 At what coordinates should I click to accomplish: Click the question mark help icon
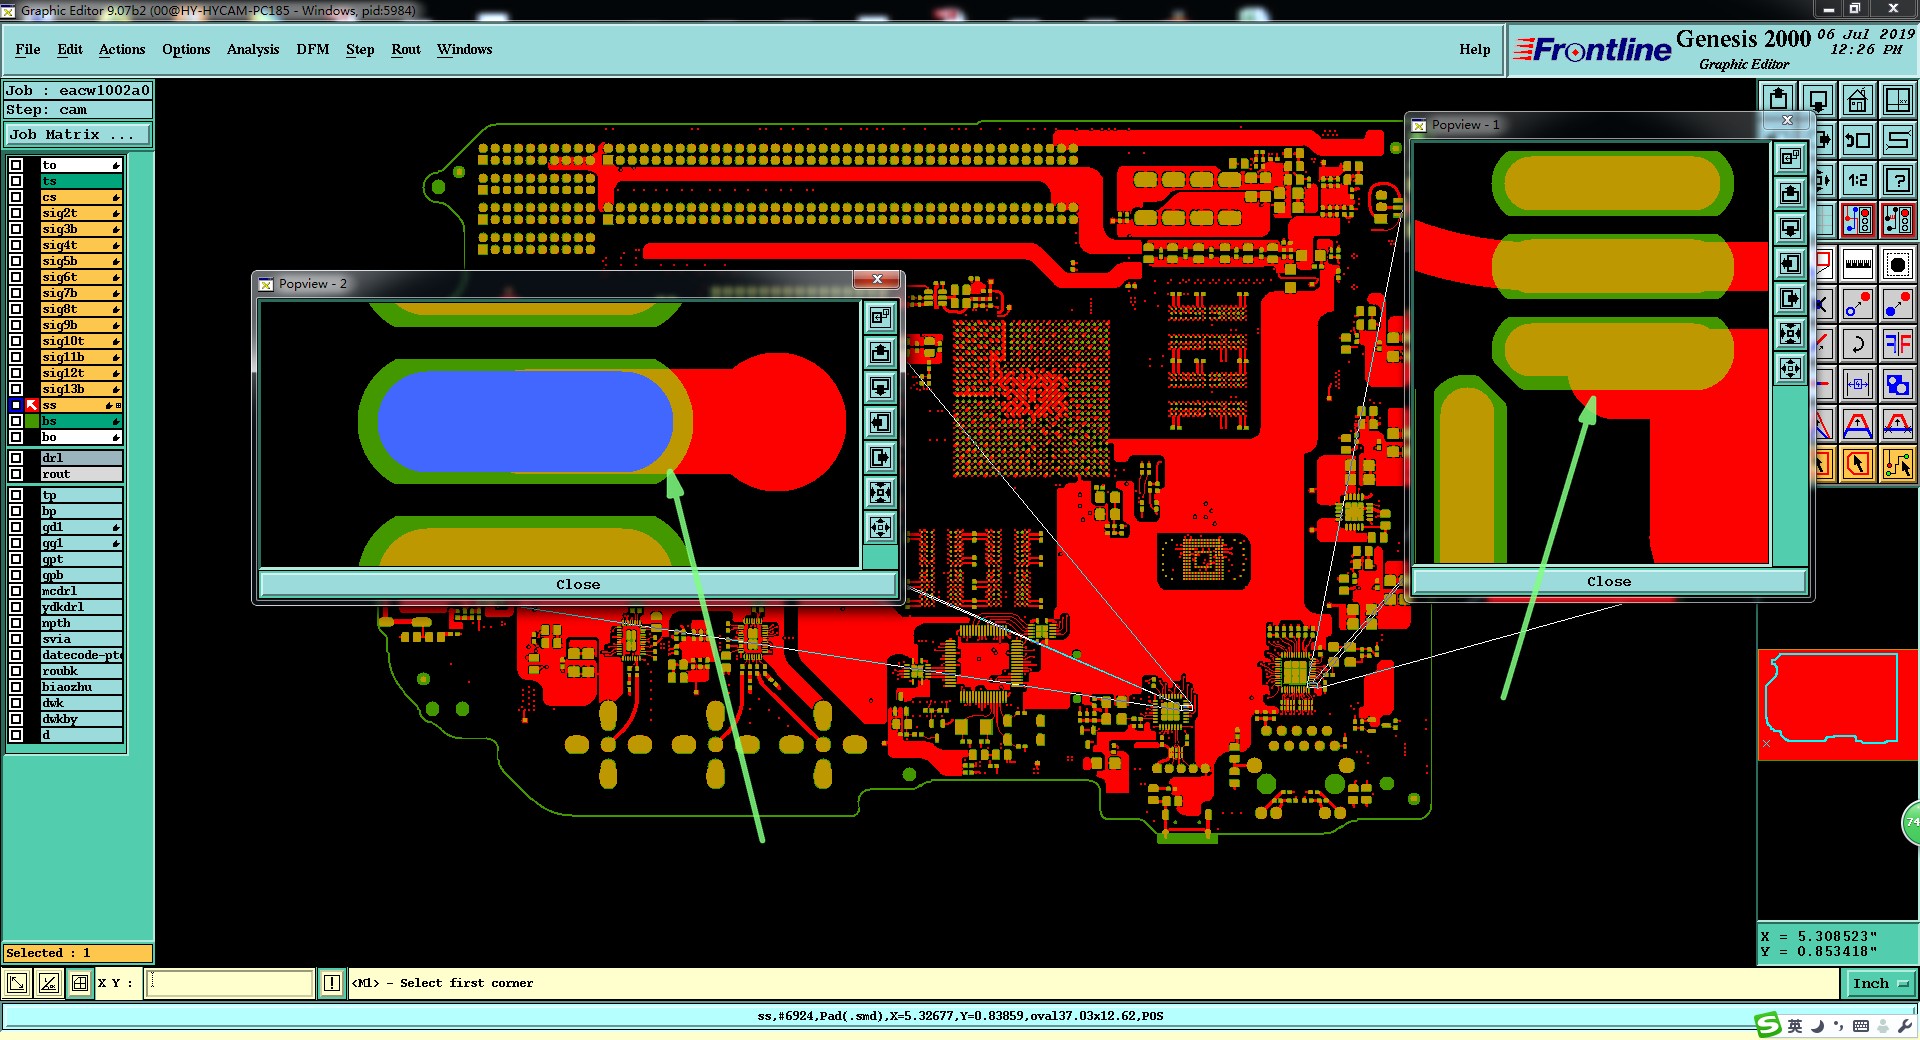[x=1898, y=180]
